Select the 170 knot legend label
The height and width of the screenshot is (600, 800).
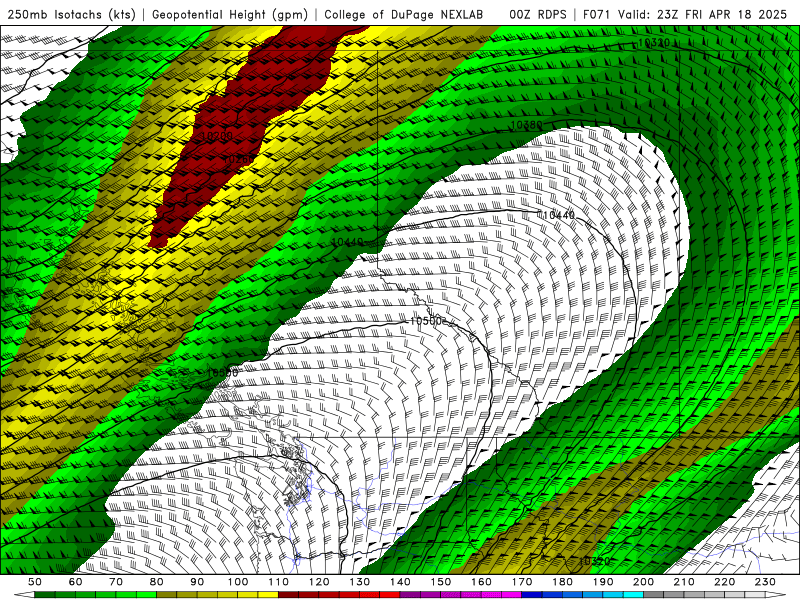coord(522,582)
